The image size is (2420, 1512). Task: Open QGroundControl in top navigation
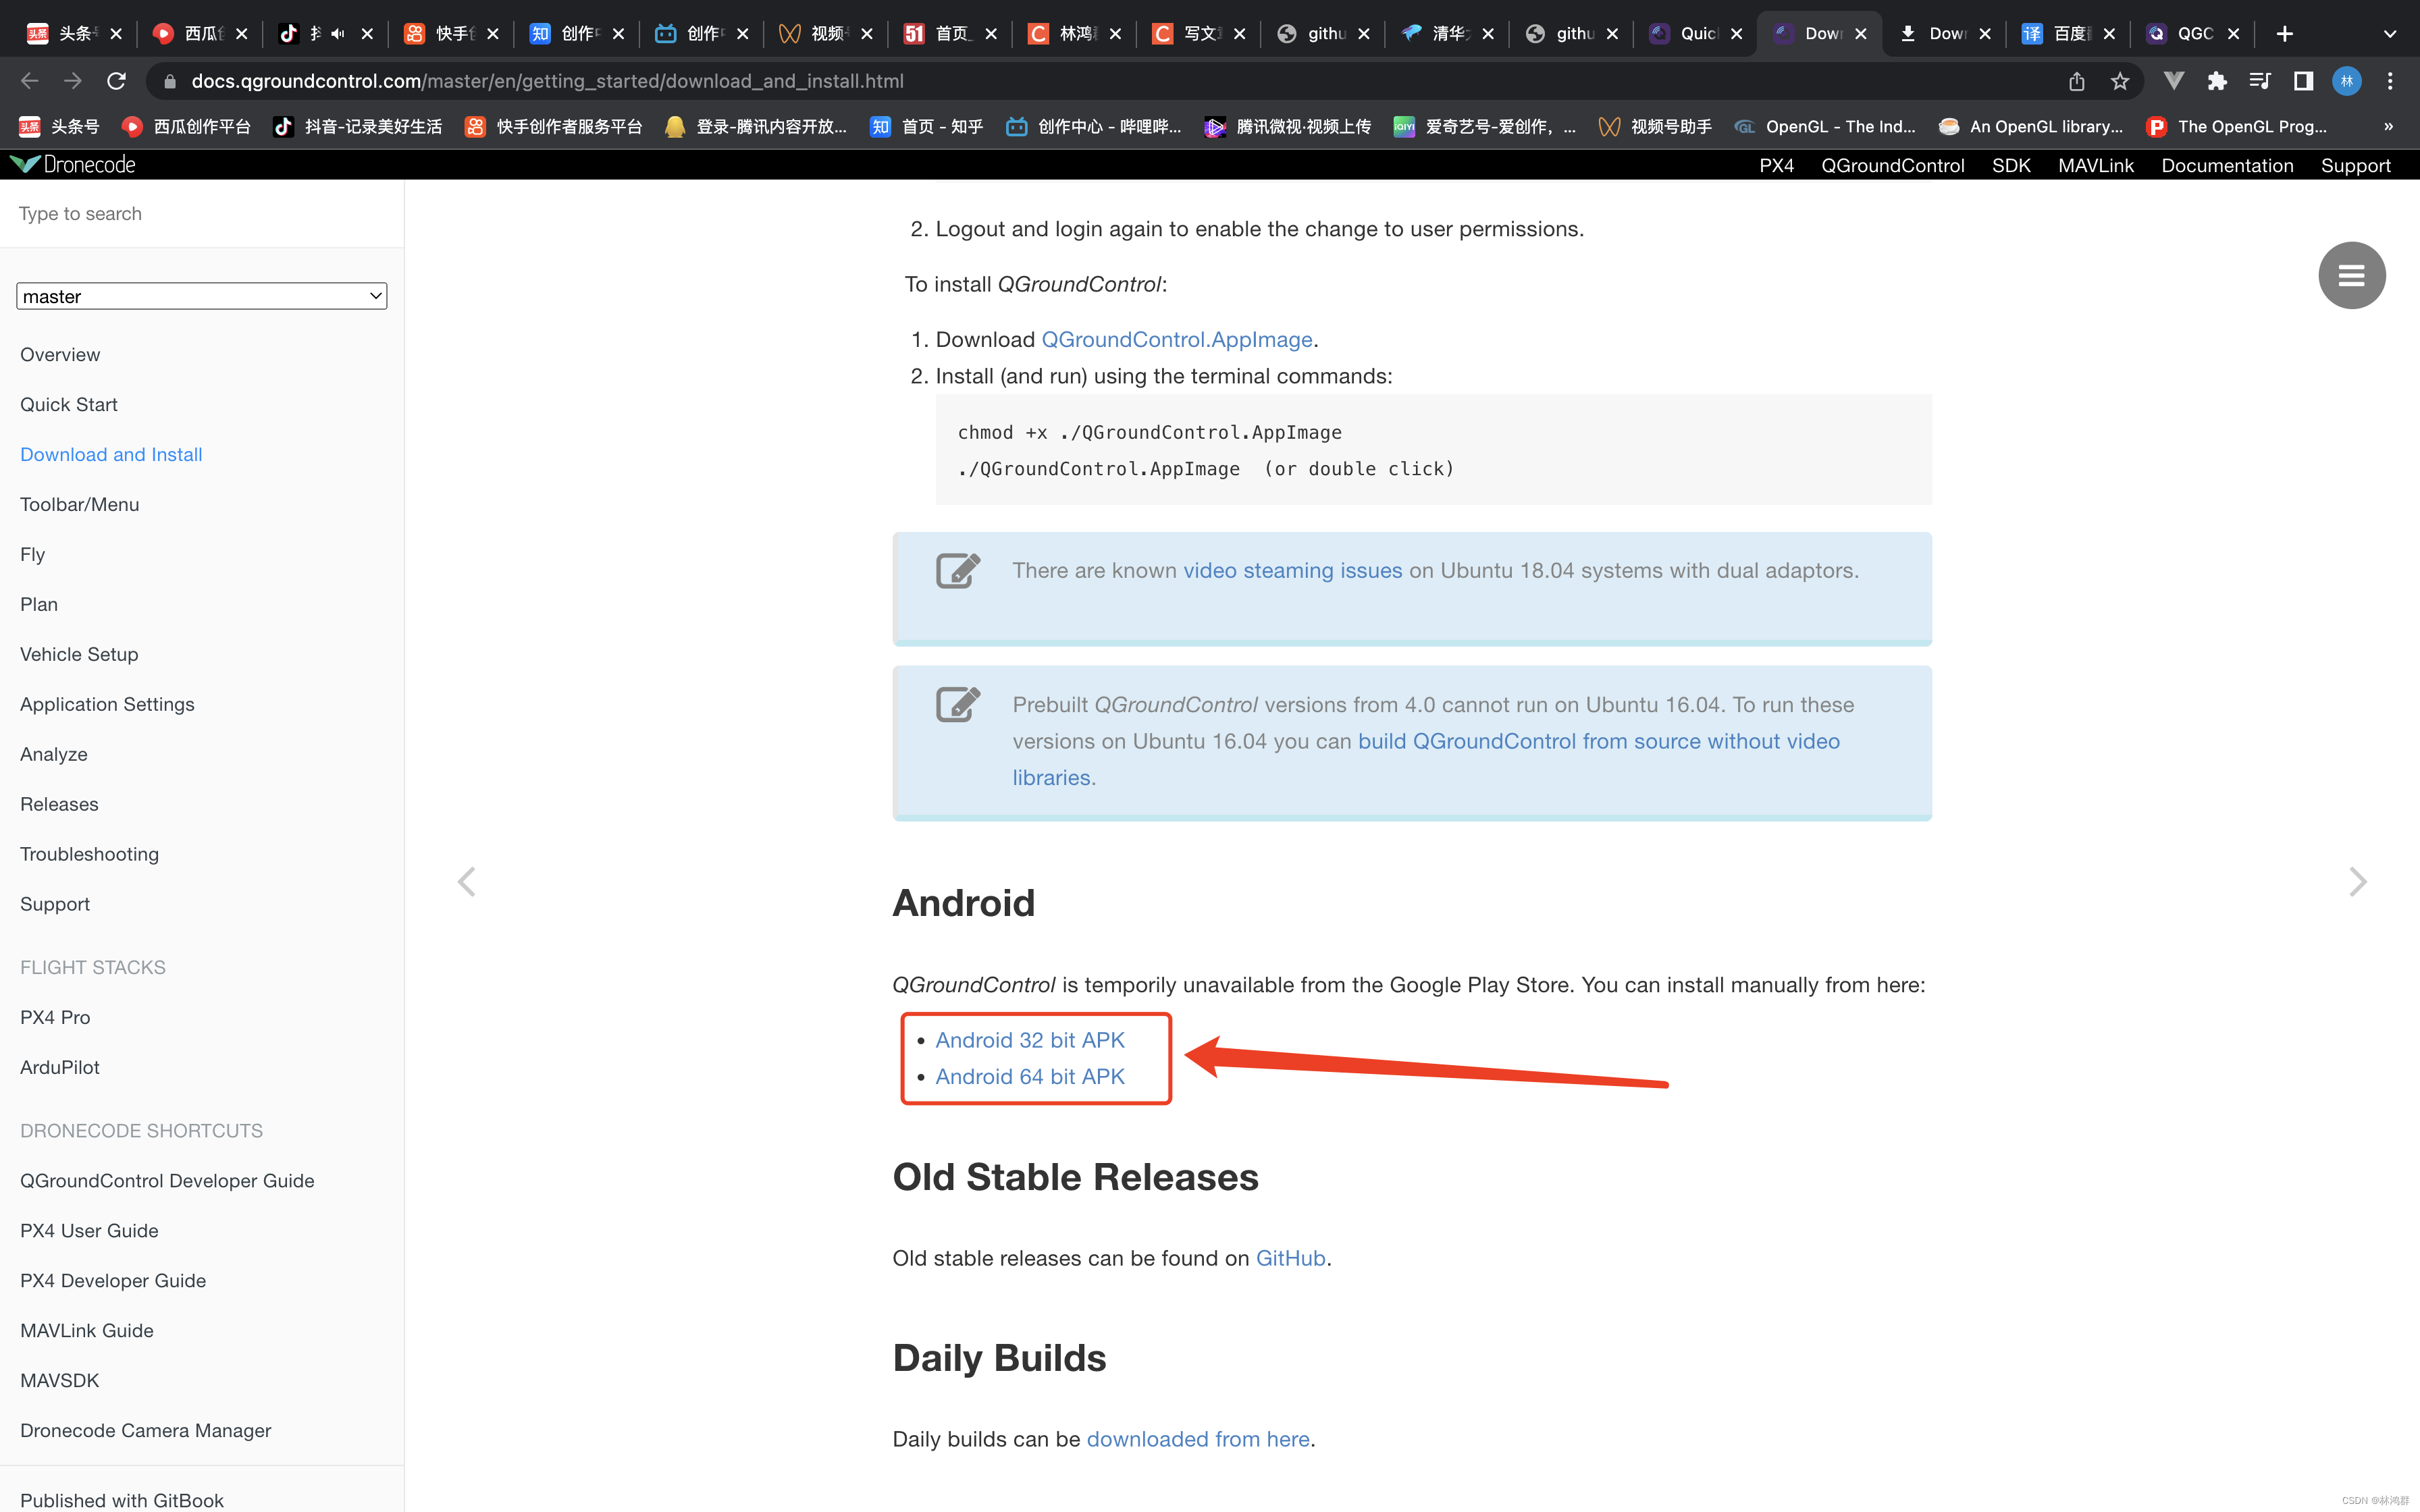pyautogui.click(x=1892, y=166)
